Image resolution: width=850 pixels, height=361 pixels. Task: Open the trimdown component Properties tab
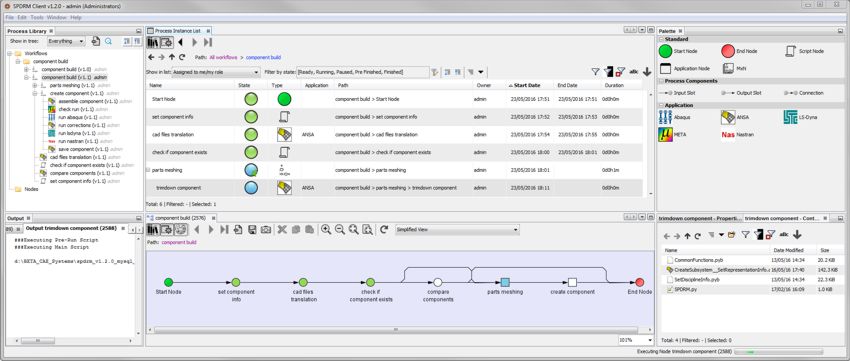[x=699, y=218]
